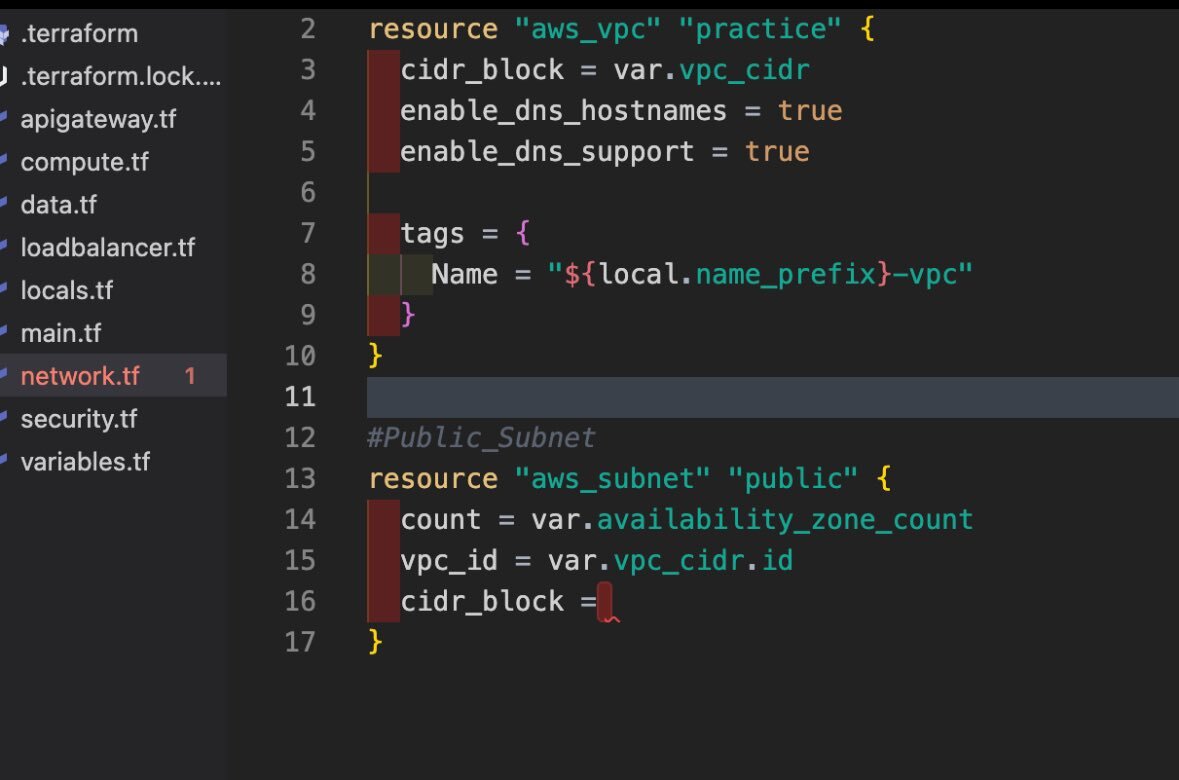Click the #Public_Subnet comment
Image resolution: width=1179 pixels, height=780 pixels.
[x=482, y=438]
